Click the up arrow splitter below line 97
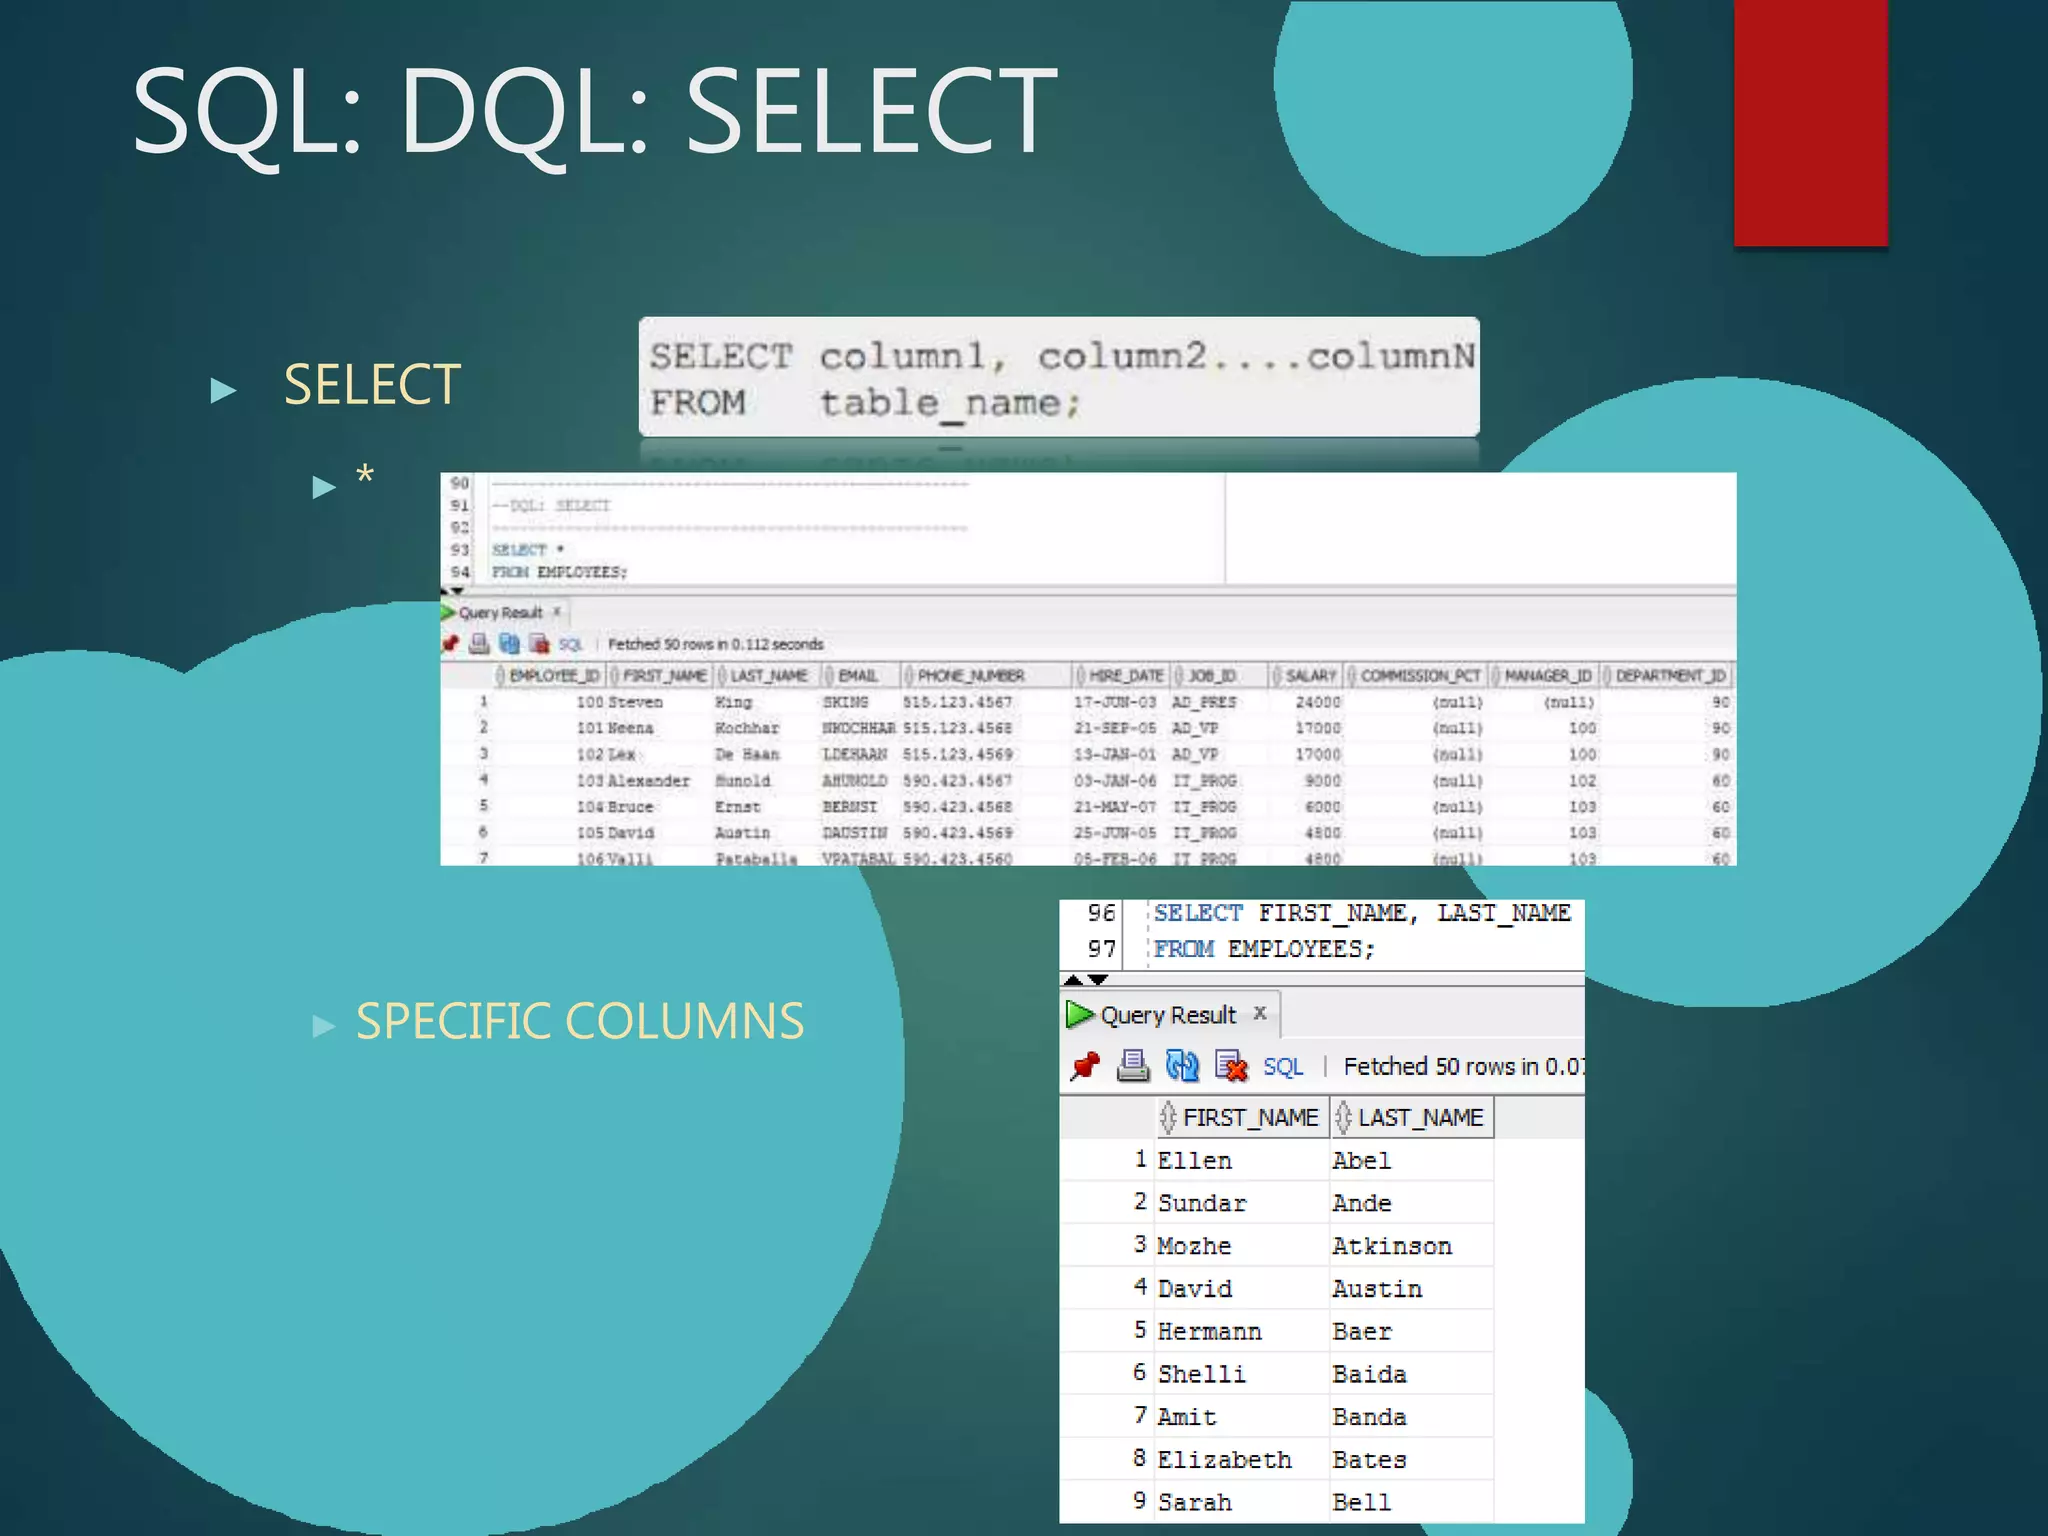This screenshot has height=1536, width=2048. point(1074,980)
